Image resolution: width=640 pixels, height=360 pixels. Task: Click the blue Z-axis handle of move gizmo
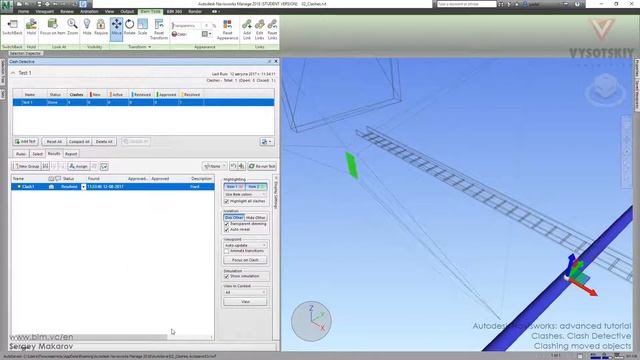coord(571,264)
